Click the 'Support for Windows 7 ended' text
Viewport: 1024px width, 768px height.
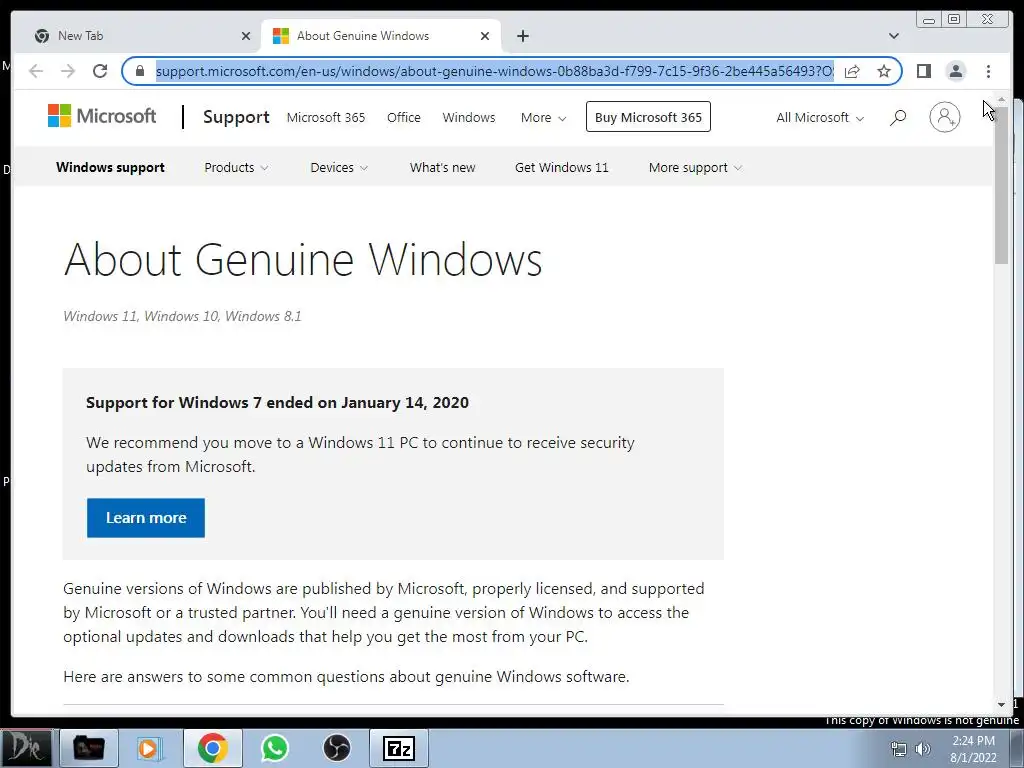pos(277,402)
